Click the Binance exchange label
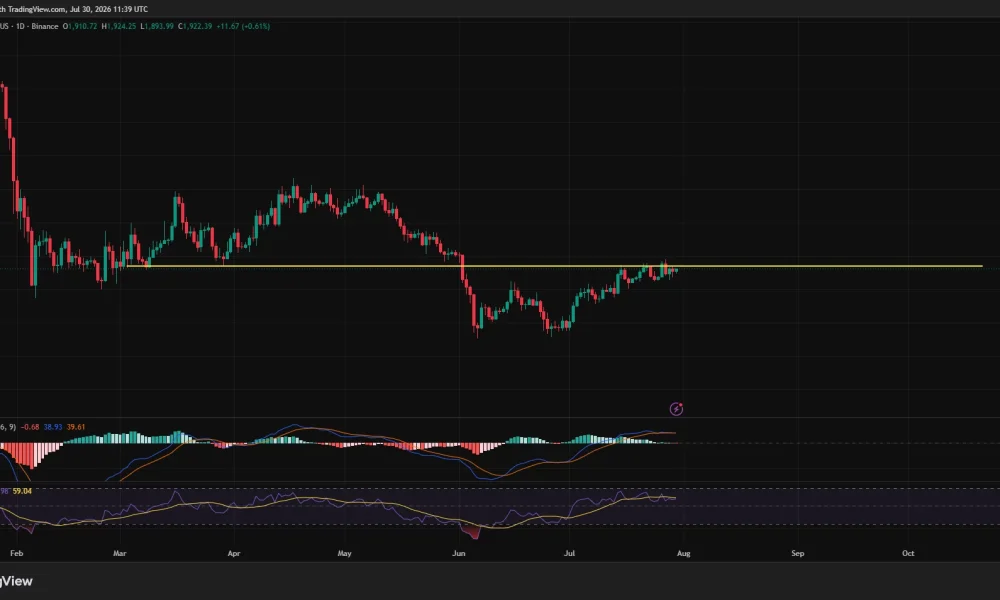 coord(45,26)
